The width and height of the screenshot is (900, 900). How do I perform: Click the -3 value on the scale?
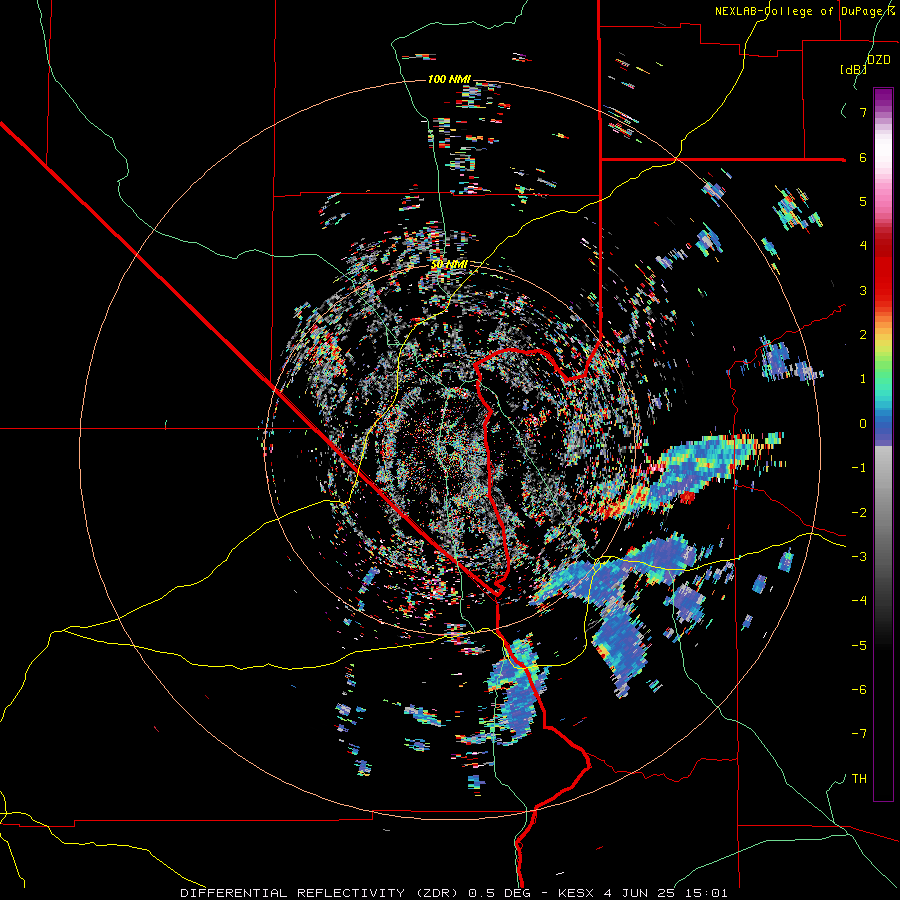pyautogui.click(x=859, y=557)
